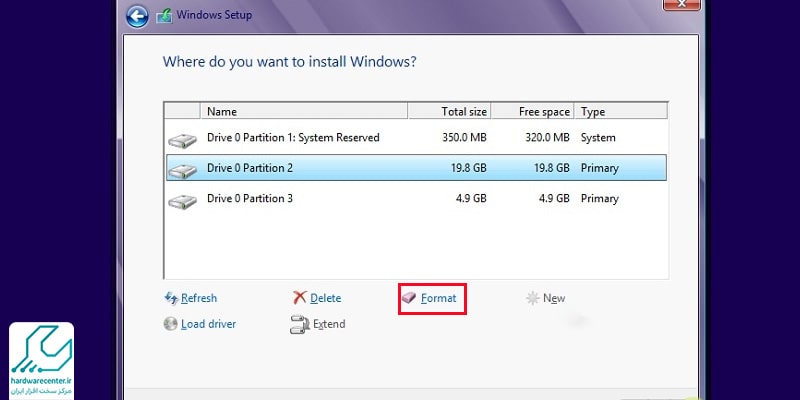Select the Drive 0 Partition 3 row
The width and height of the screenshot is (800, 400).
416,198
